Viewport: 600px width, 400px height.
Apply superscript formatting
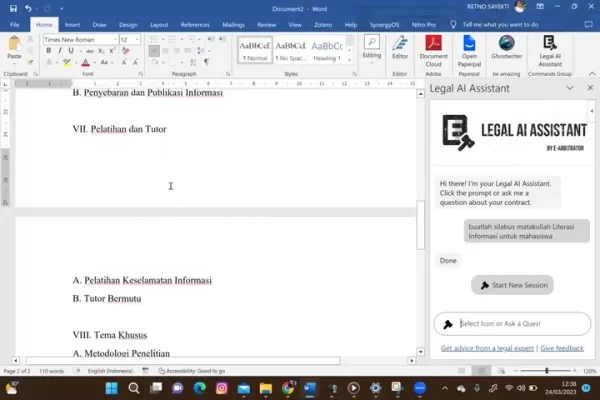[x=112, y=51]
